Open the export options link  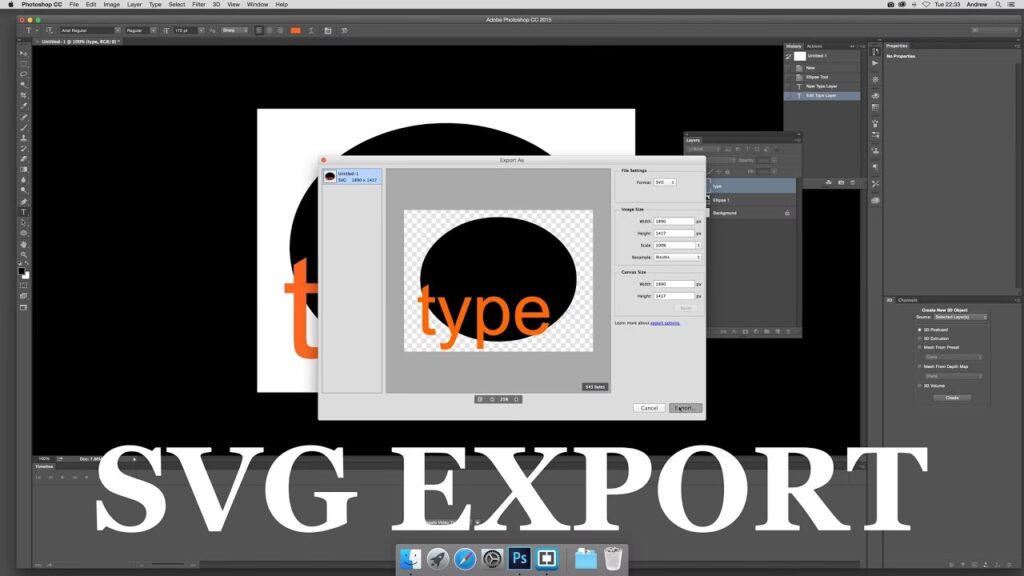click(x=665, y=323)
